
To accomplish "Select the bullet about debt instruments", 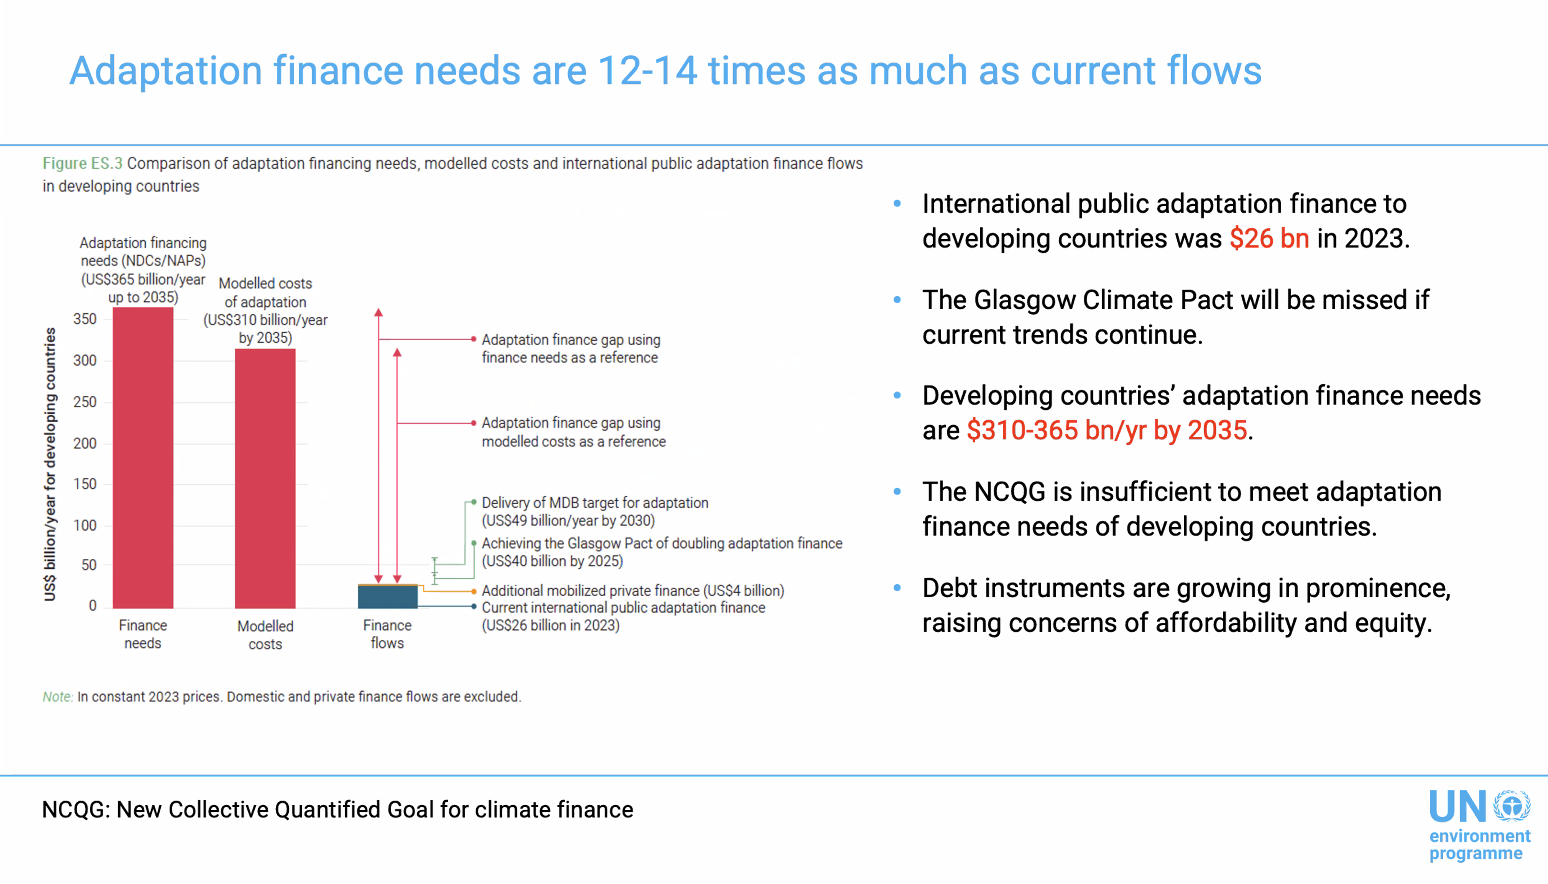I will pyautogui.click(x=1185, y=605).
